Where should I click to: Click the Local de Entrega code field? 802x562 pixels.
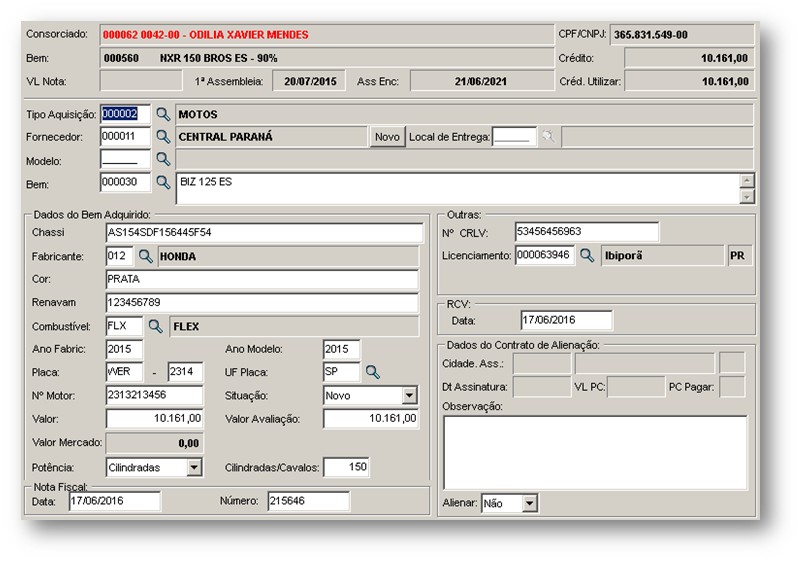pos(514,137)
